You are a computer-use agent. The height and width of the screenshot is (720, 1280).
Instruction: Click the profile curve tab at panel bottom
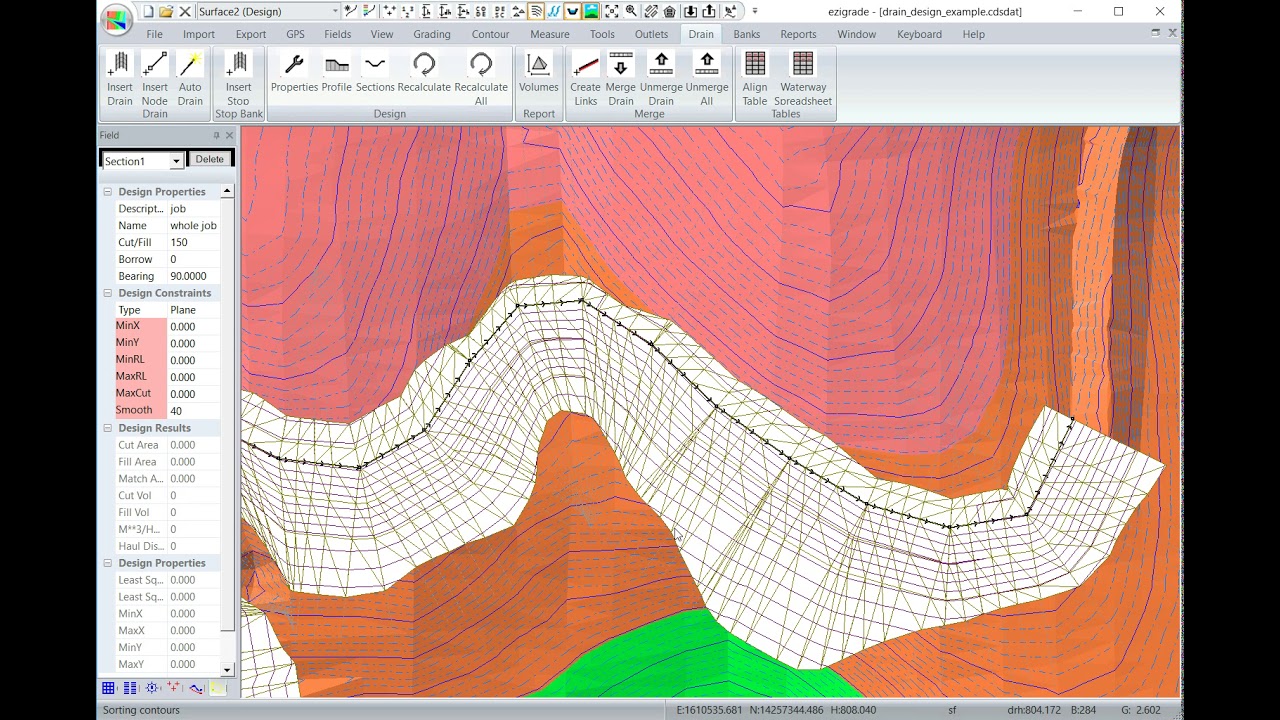coord(196,688)
